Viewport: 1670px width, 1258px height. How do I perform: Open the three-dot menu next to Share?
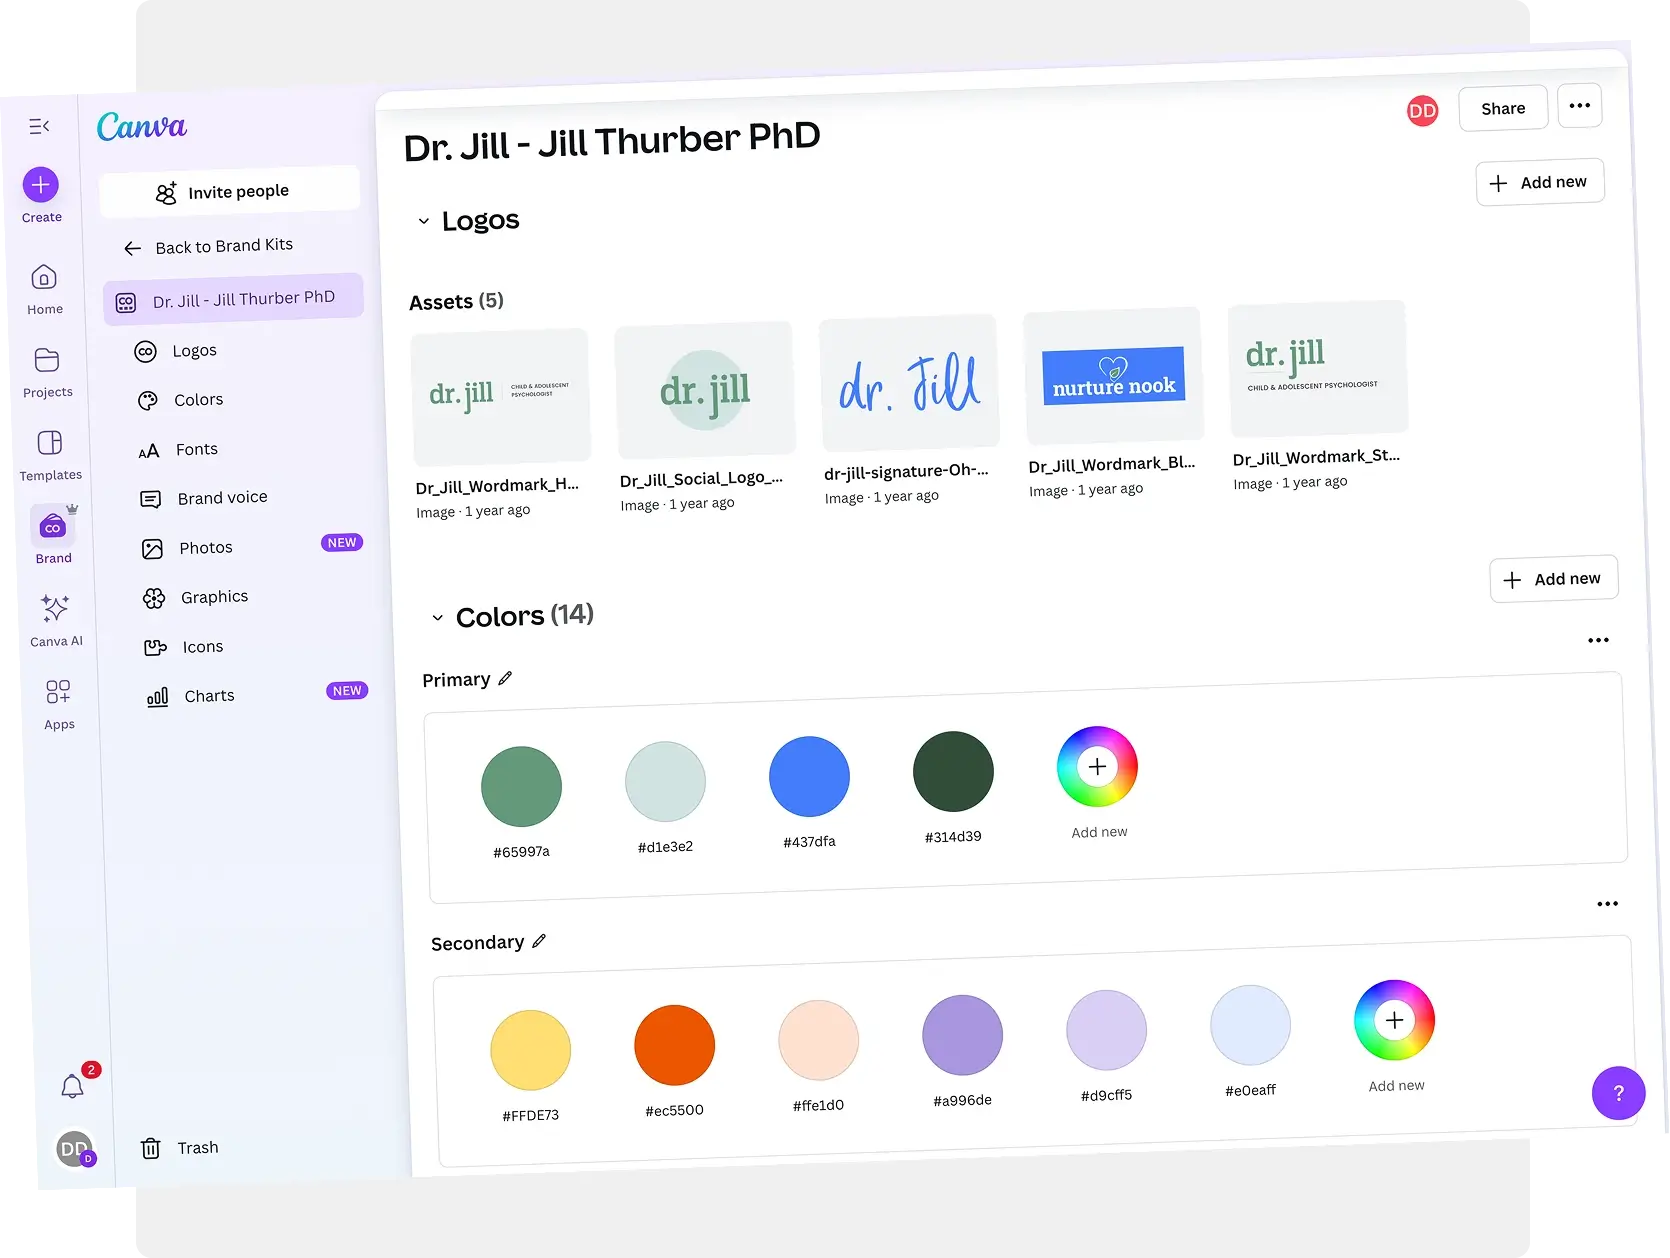pyautogui.click(x=1580, y=105)
